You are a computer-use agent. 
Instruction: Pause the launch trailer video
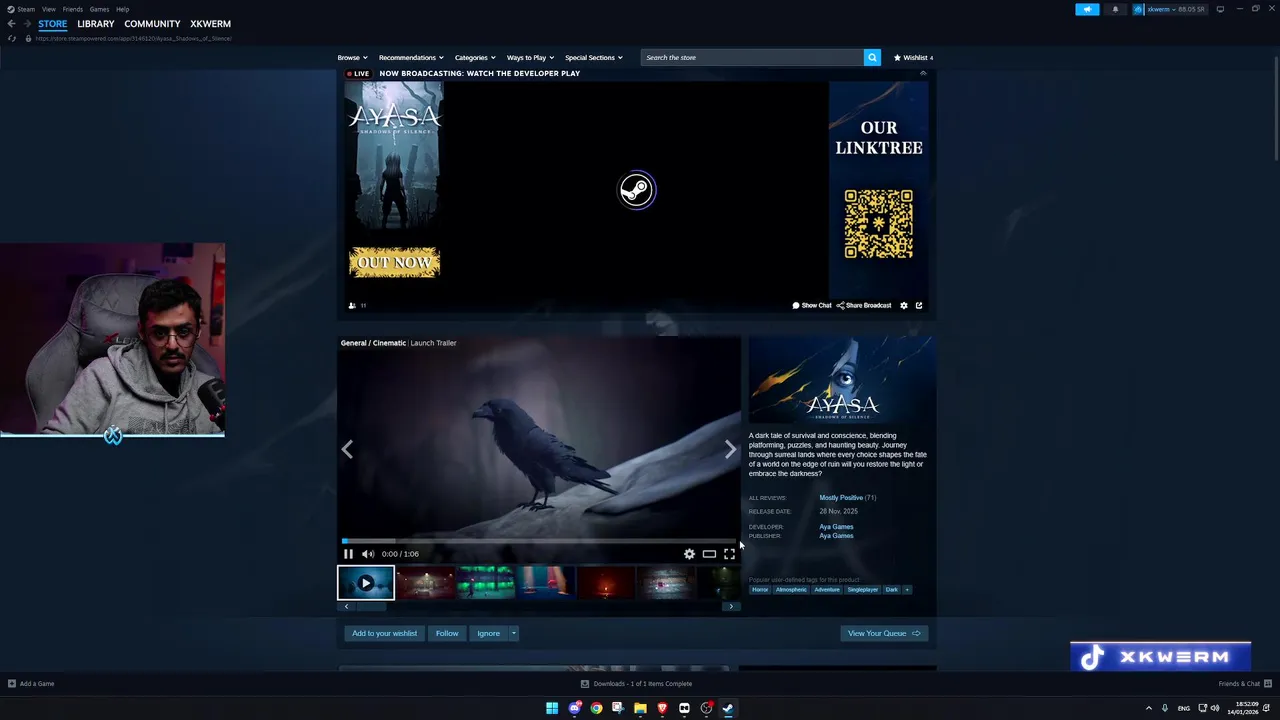pos(348,554)
